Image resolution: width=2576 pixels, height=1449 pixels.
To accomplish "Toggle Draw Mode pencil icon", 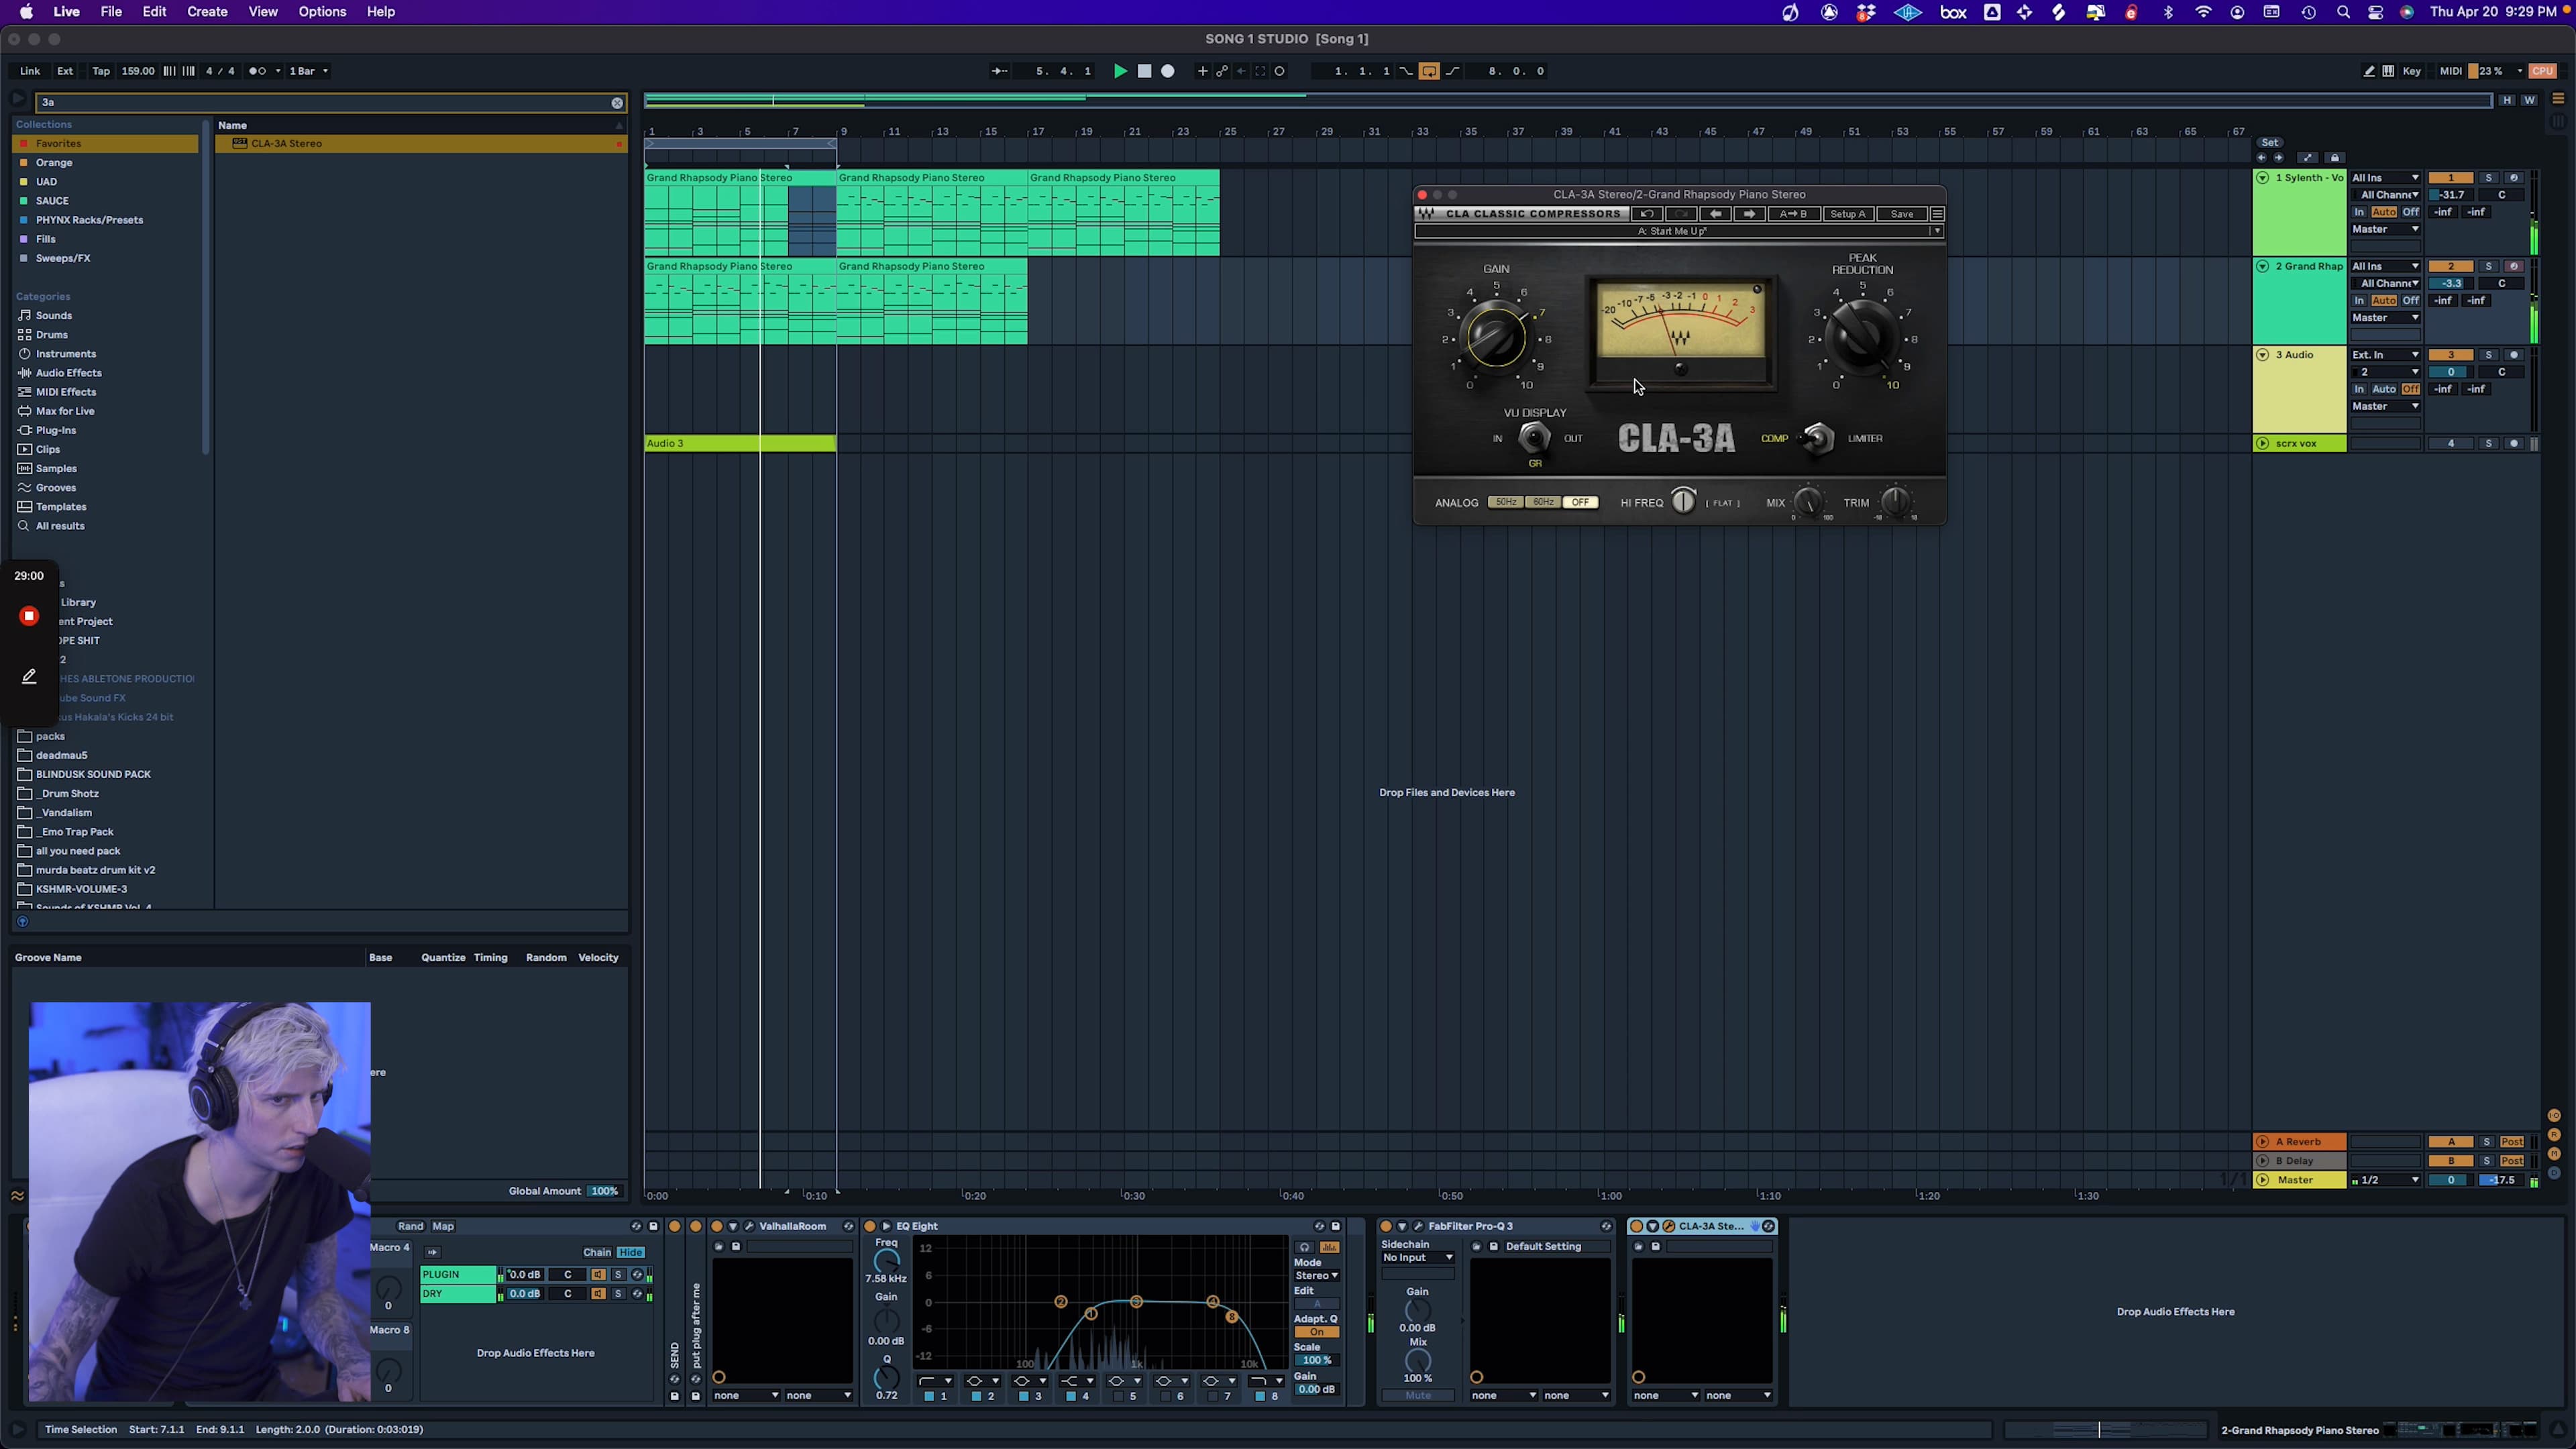I will click(2369, 71).
